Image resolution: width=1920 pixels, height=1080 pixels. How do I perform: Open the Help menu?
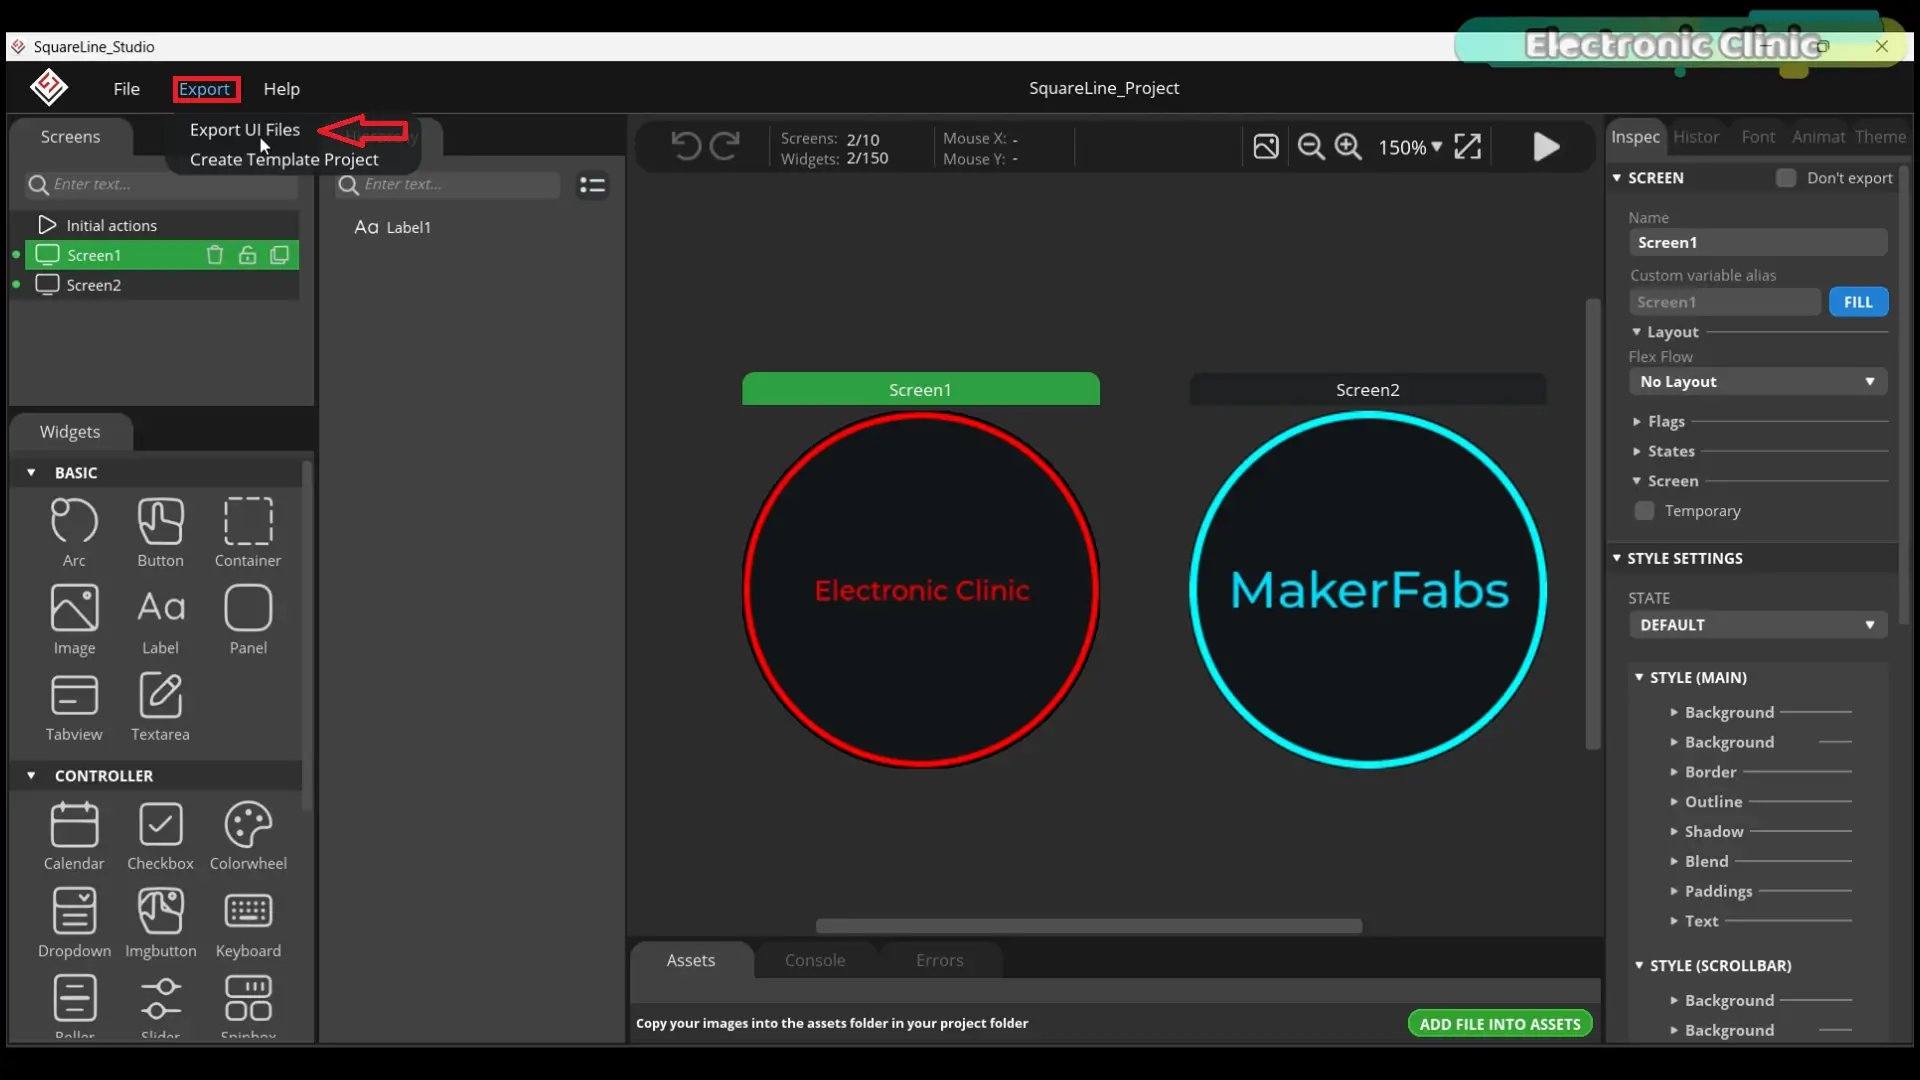point(281,88)
